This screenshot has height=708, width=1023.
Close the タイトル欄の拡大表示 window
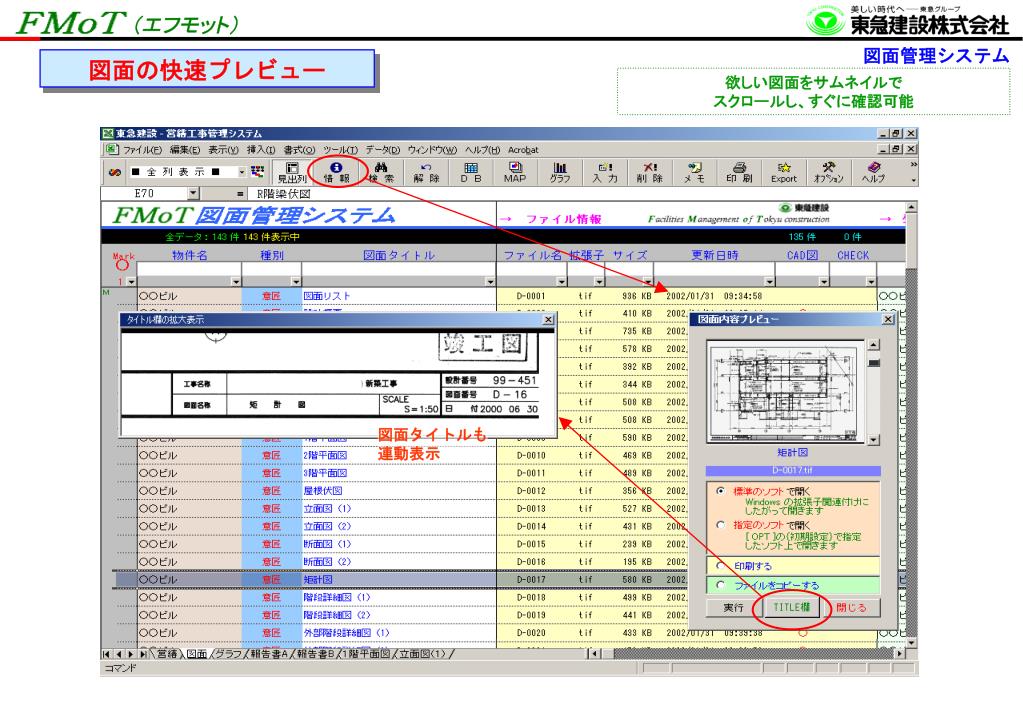tap(548, 319)
